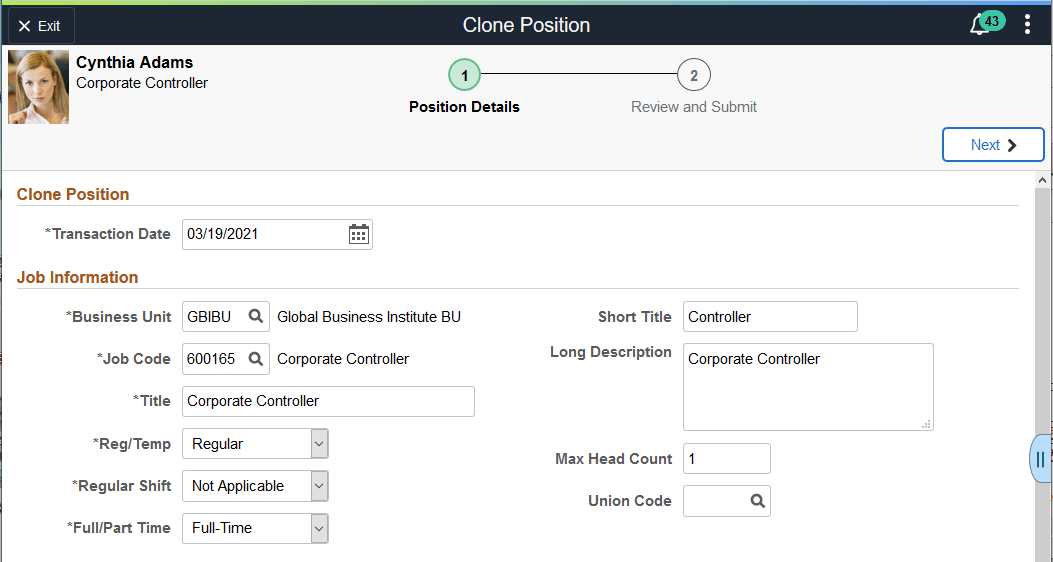Click Cynthia Adams profile photo

(x=38, y=87)
